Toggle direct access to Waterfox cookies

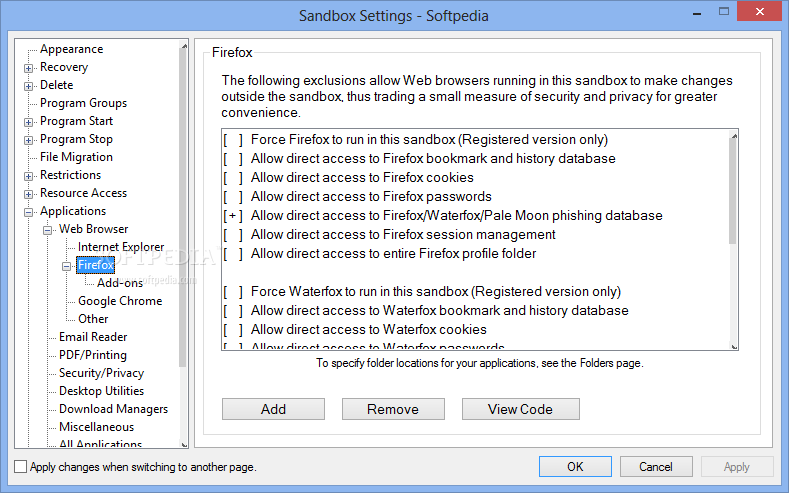233,330
